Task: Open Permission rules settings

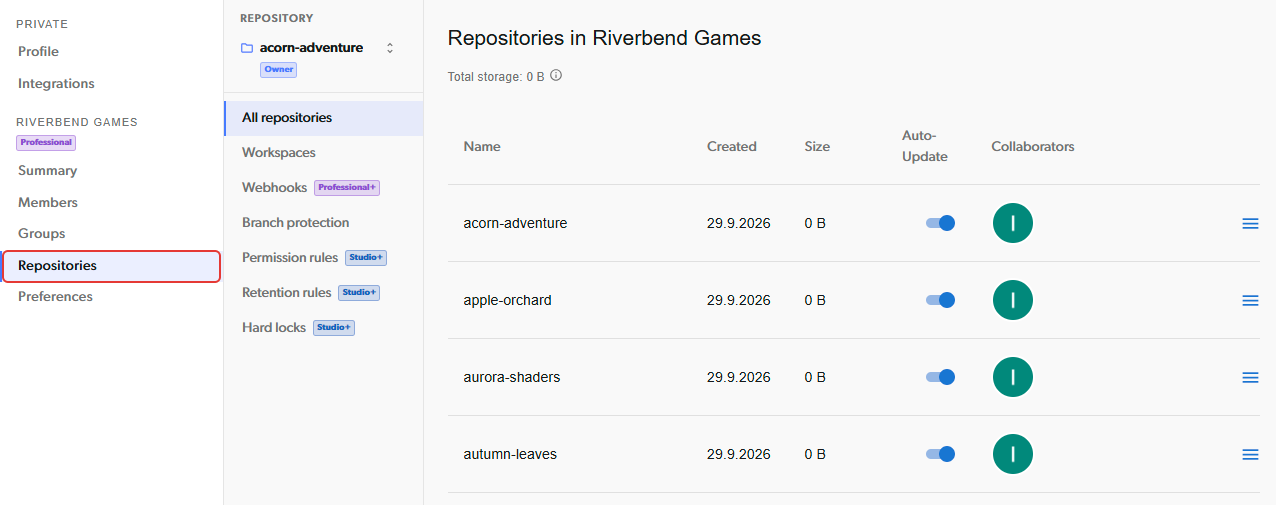Action: pyautogui.click(x=290, y=257)
